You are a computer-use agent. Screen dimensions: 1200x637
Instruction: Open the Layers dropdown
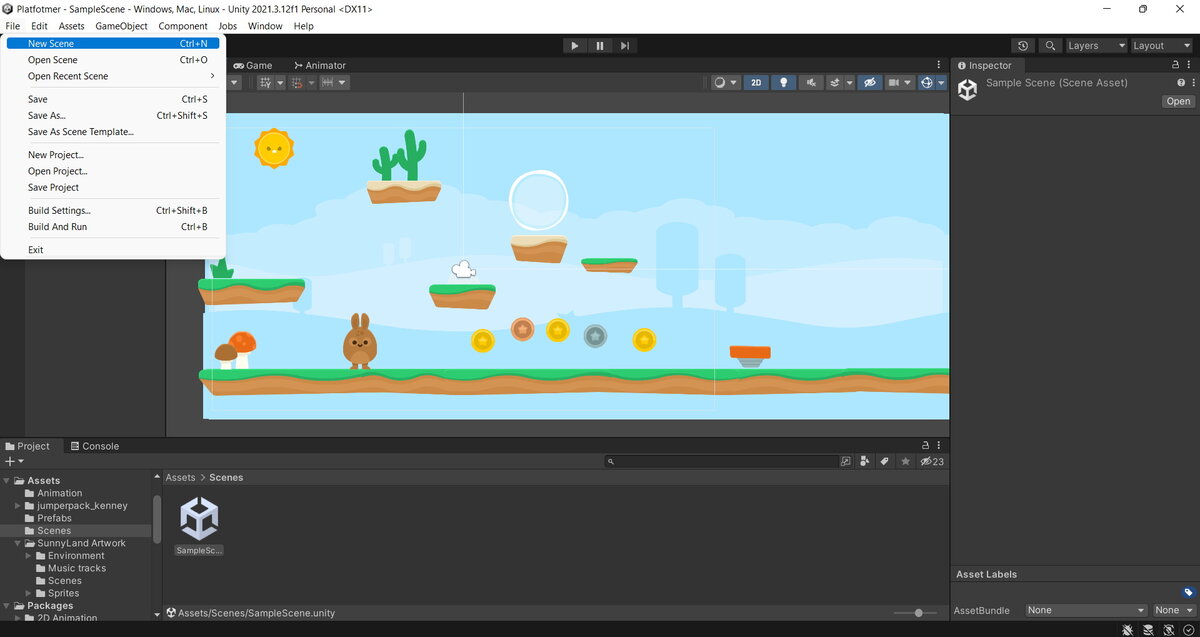coord(1096,45)
